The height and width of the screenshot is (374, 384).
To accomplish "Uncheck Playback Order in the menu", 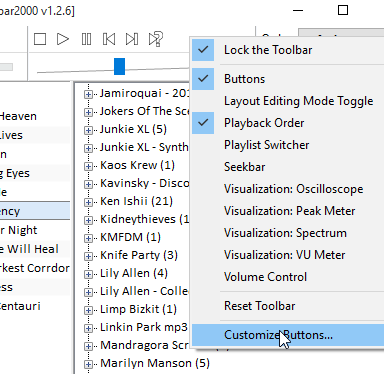I will click(288, 123).
